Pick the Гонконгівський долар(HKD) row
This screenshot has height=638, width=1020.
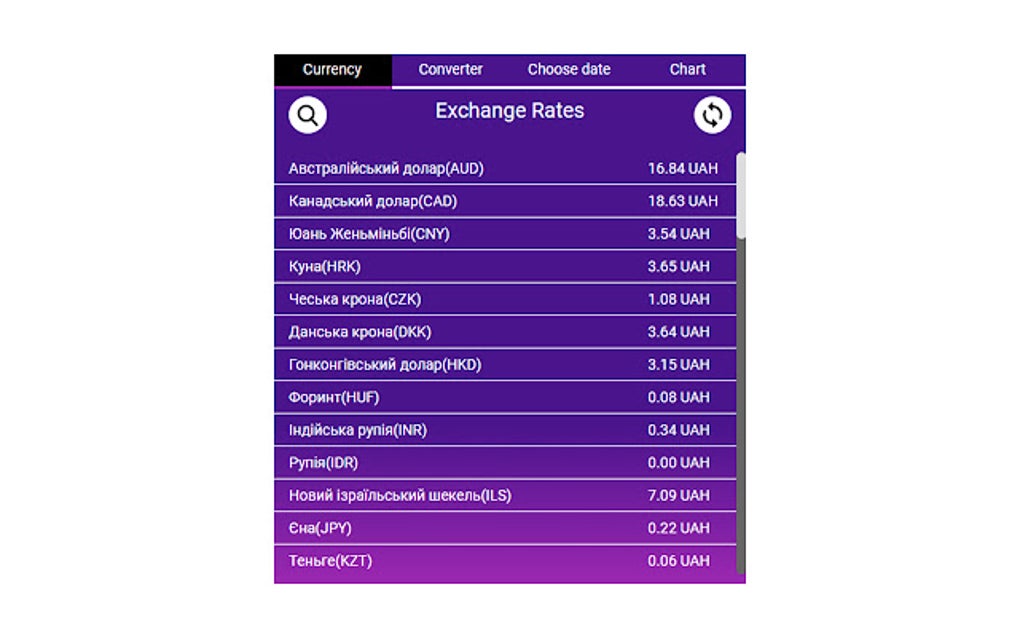click(505, 364)
